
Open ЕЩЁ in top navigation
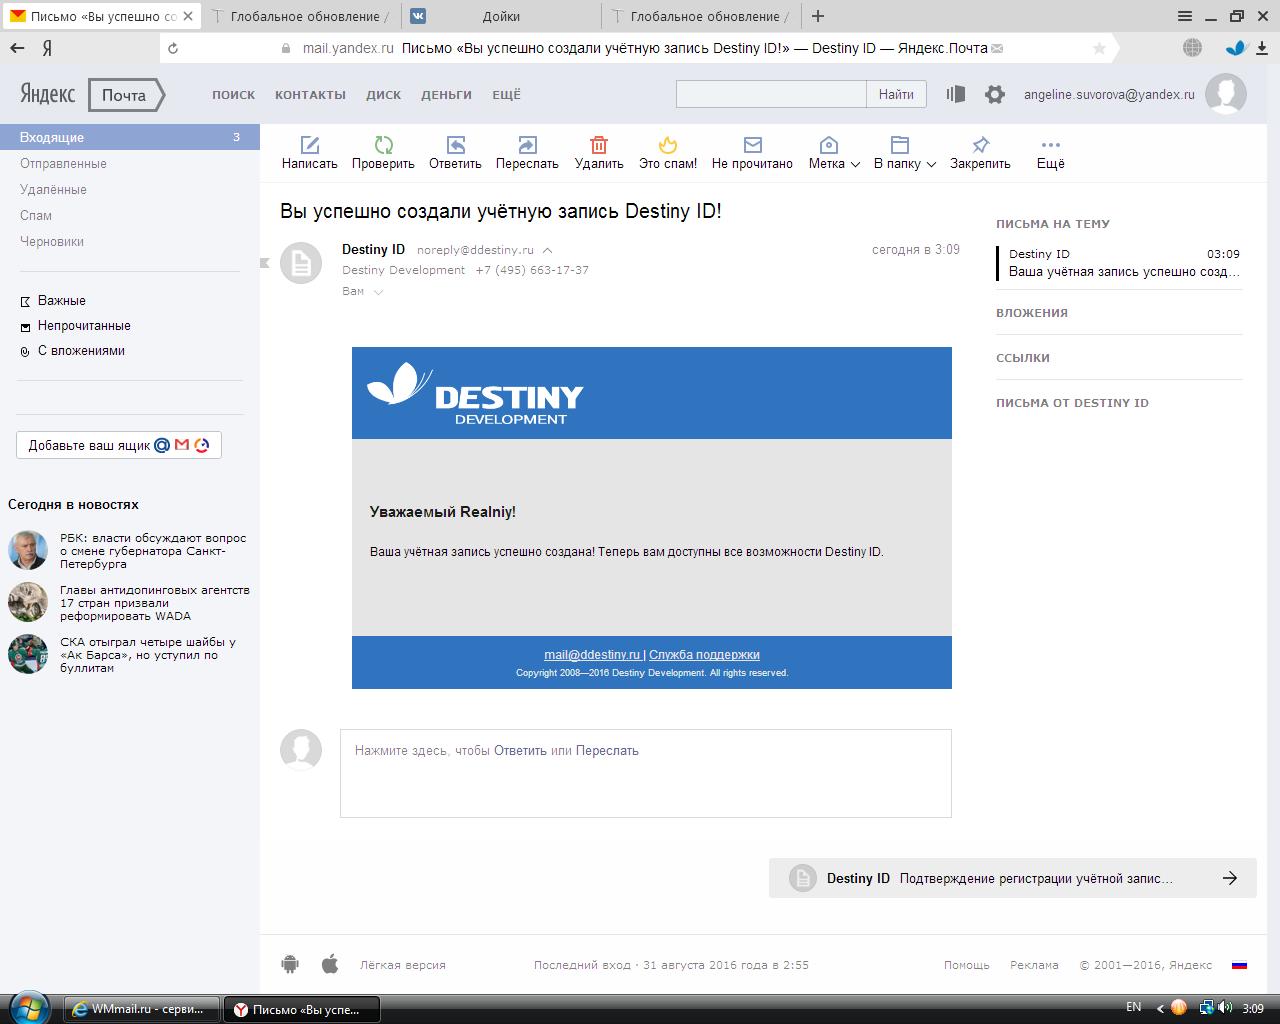point(506,95)
